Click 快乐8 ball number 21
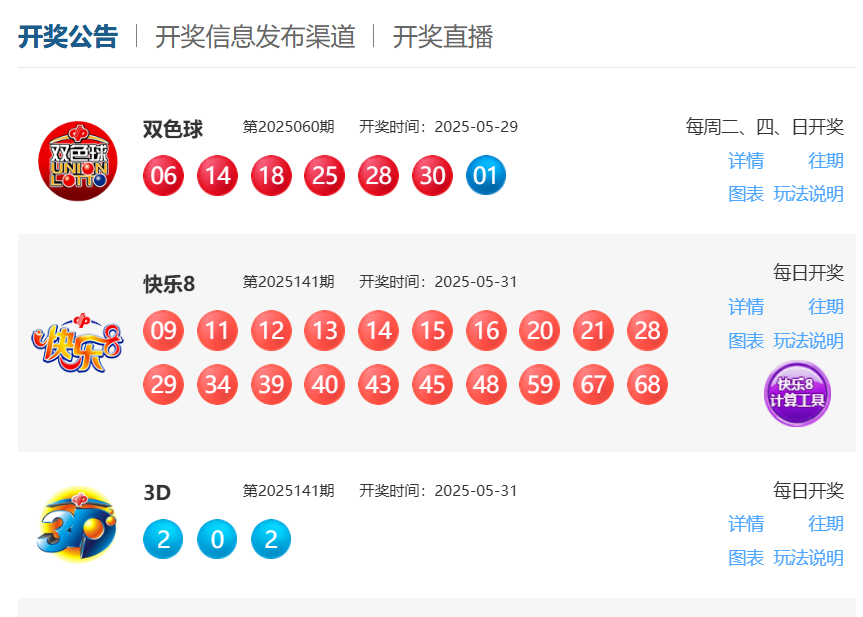Screen dimensions: 863x617 point(593,331)
